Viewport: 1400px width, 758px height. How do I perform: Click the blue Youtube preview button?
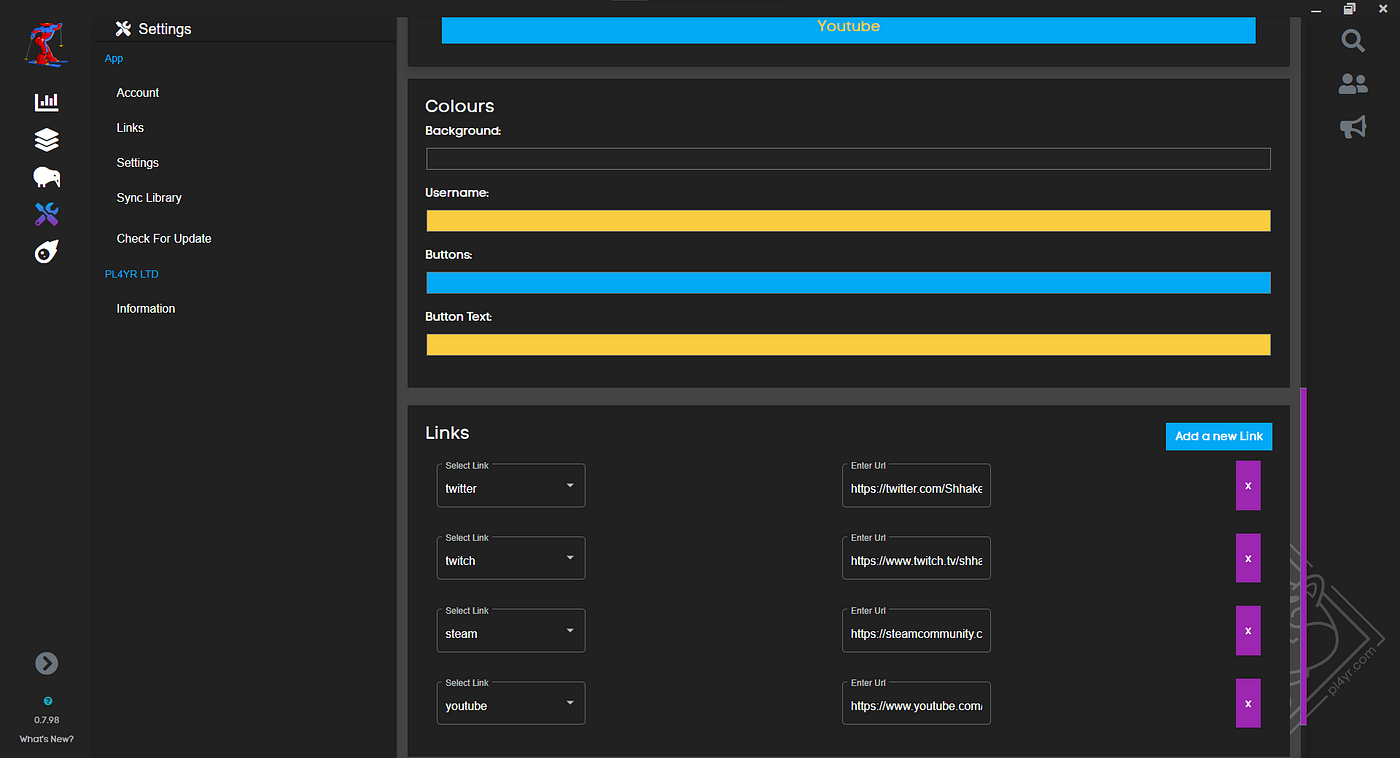point(848,28)
